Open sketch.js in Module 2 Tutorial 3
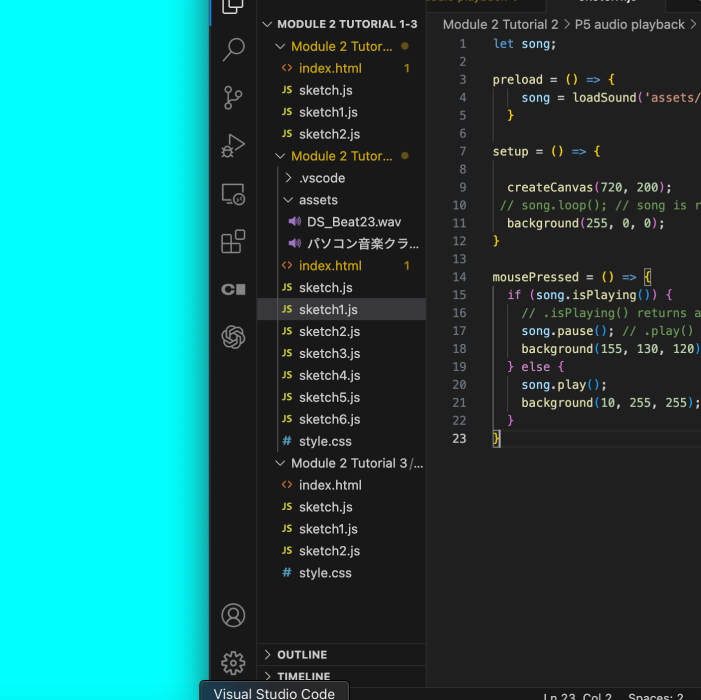Viewport: 701px width, 700px height. click(x=341, y=507)
